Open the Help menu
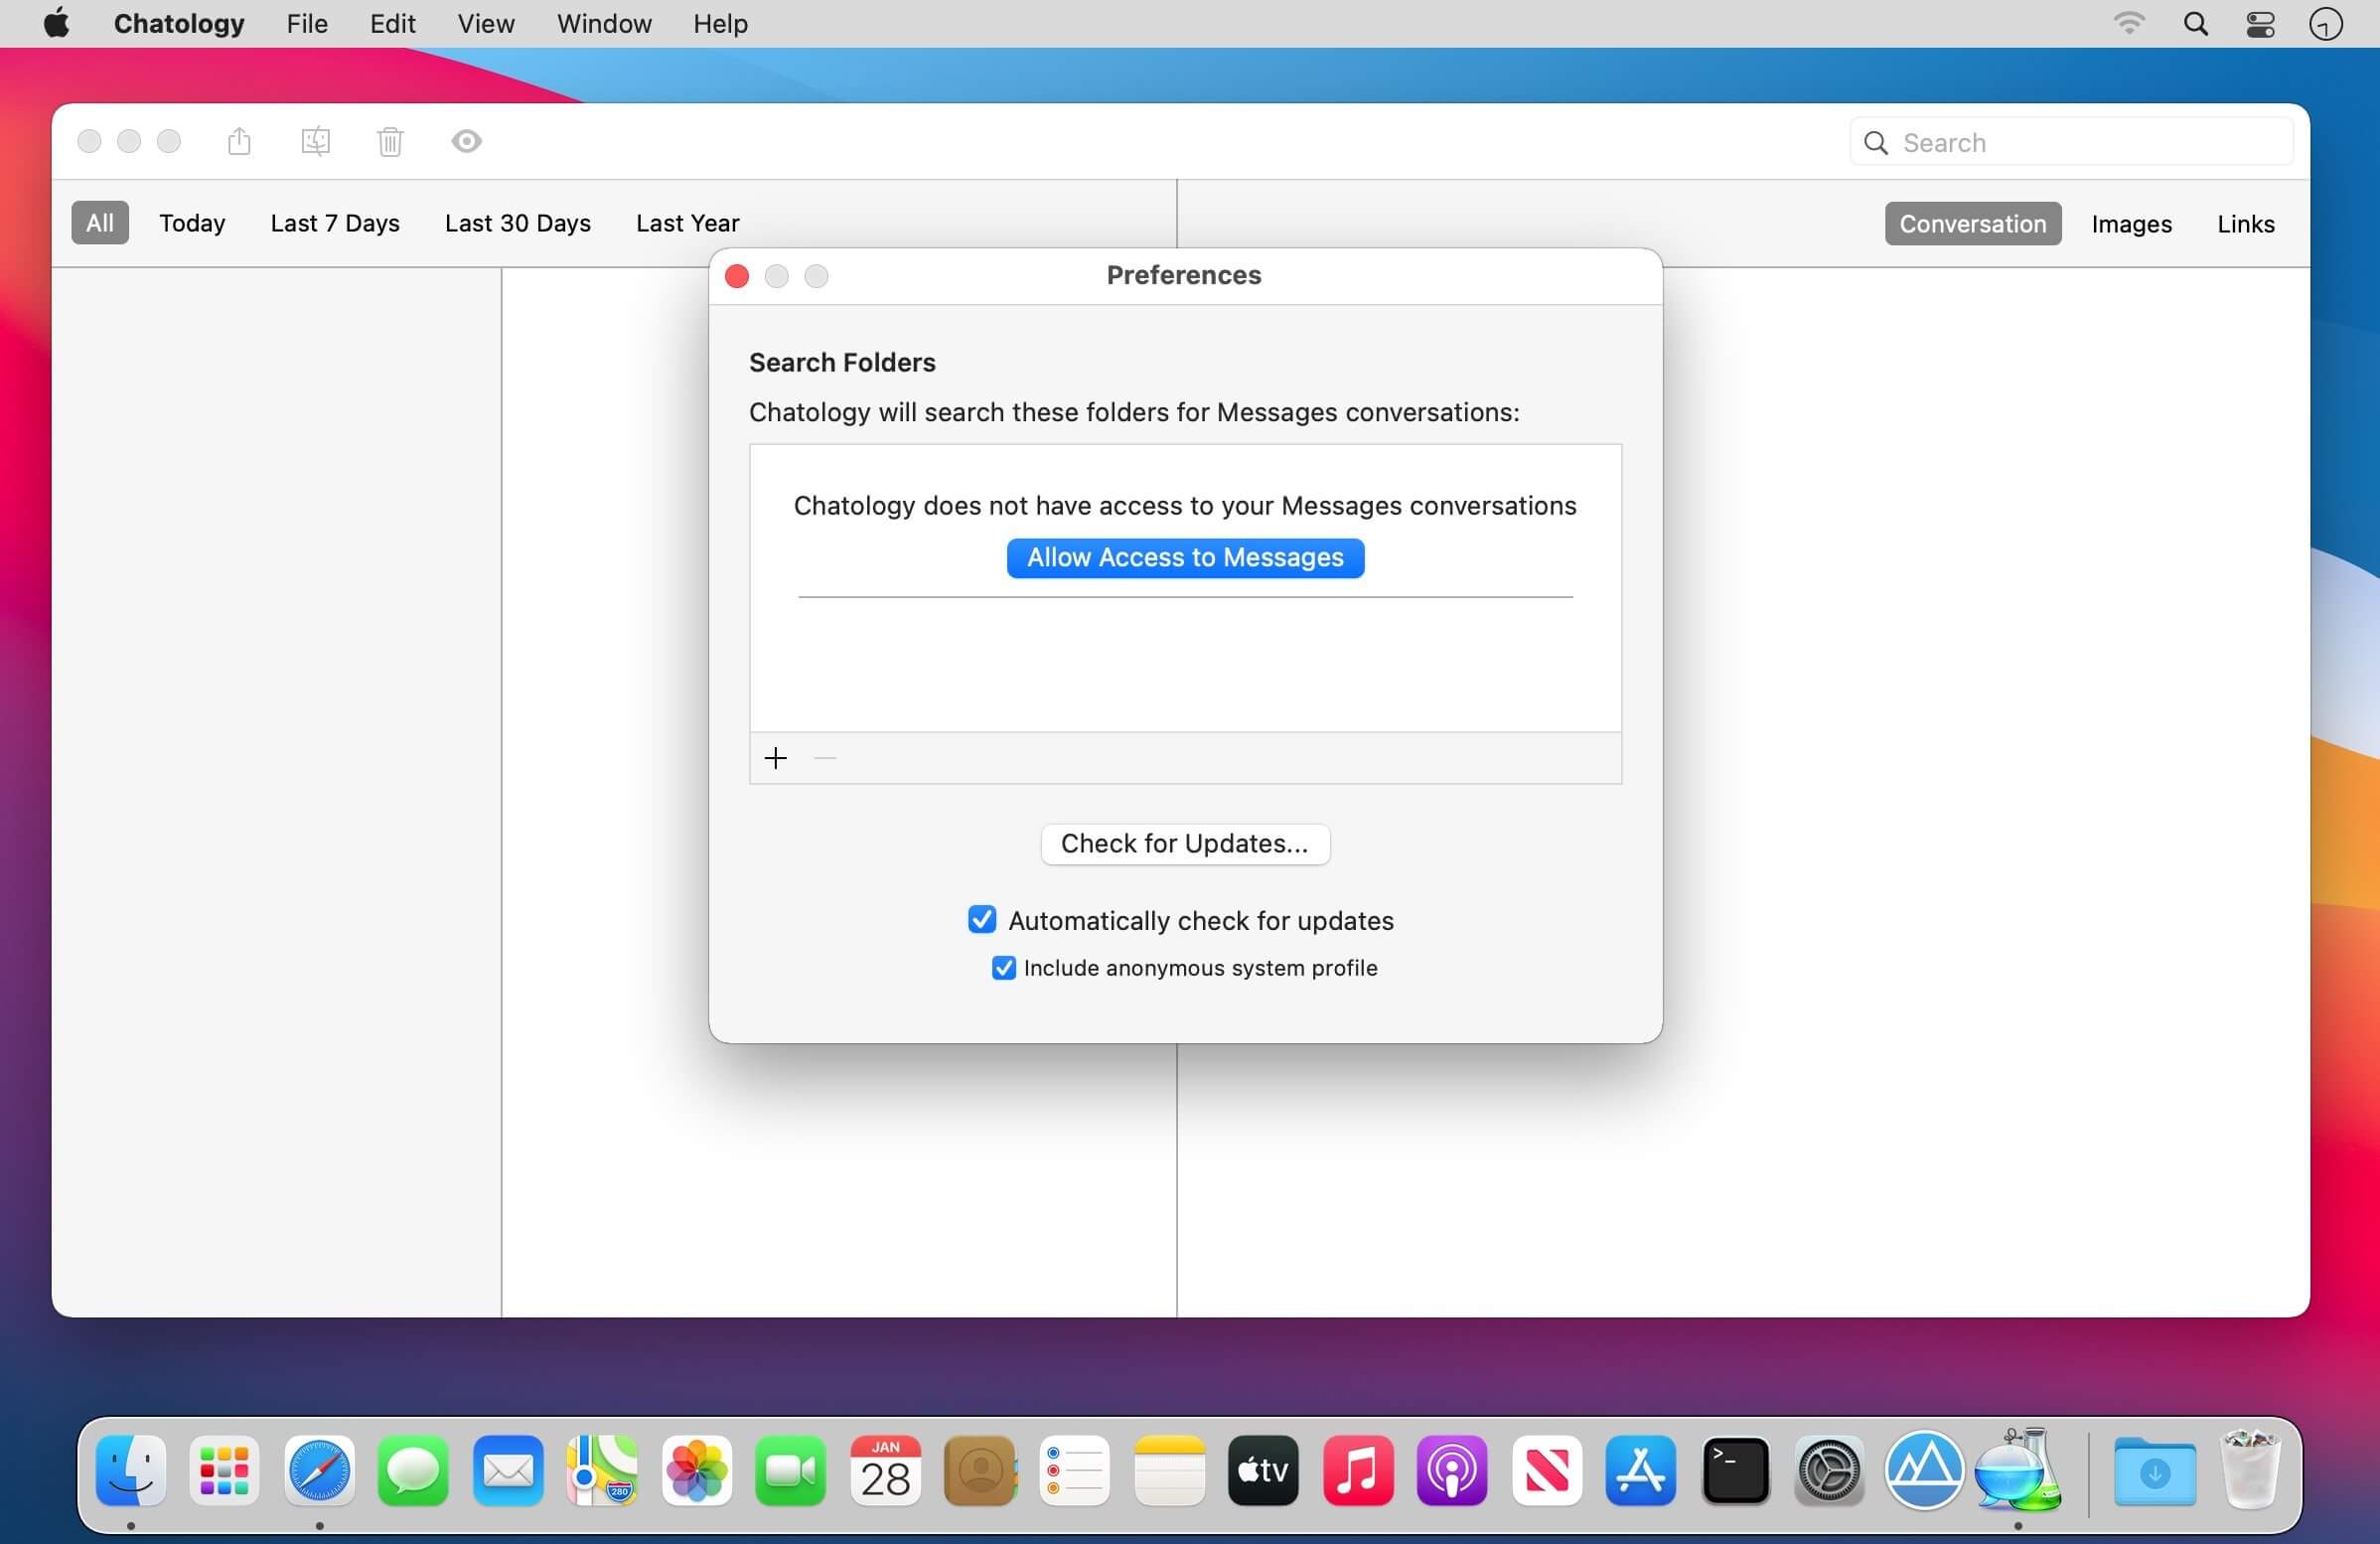This screenshot has height=1544, width=2380. pos(720,23)
